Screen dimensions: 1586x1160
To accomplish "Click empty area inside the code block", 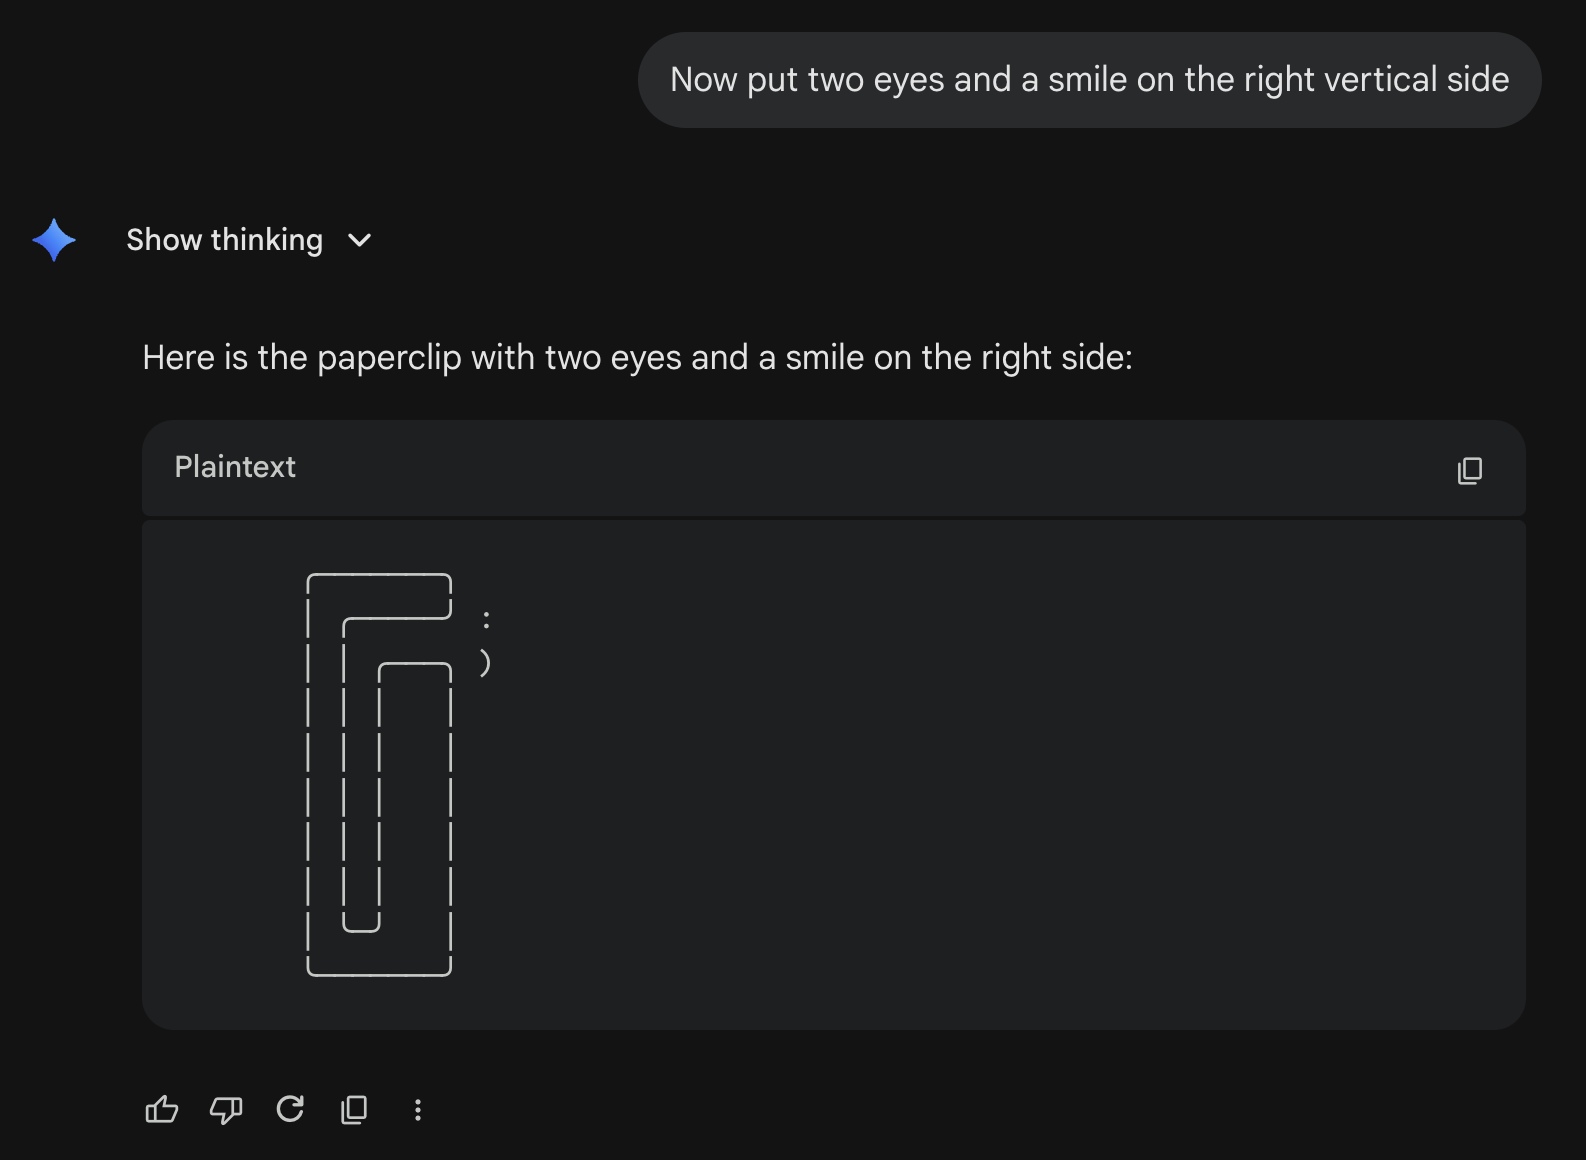I will pos(1000,780).
